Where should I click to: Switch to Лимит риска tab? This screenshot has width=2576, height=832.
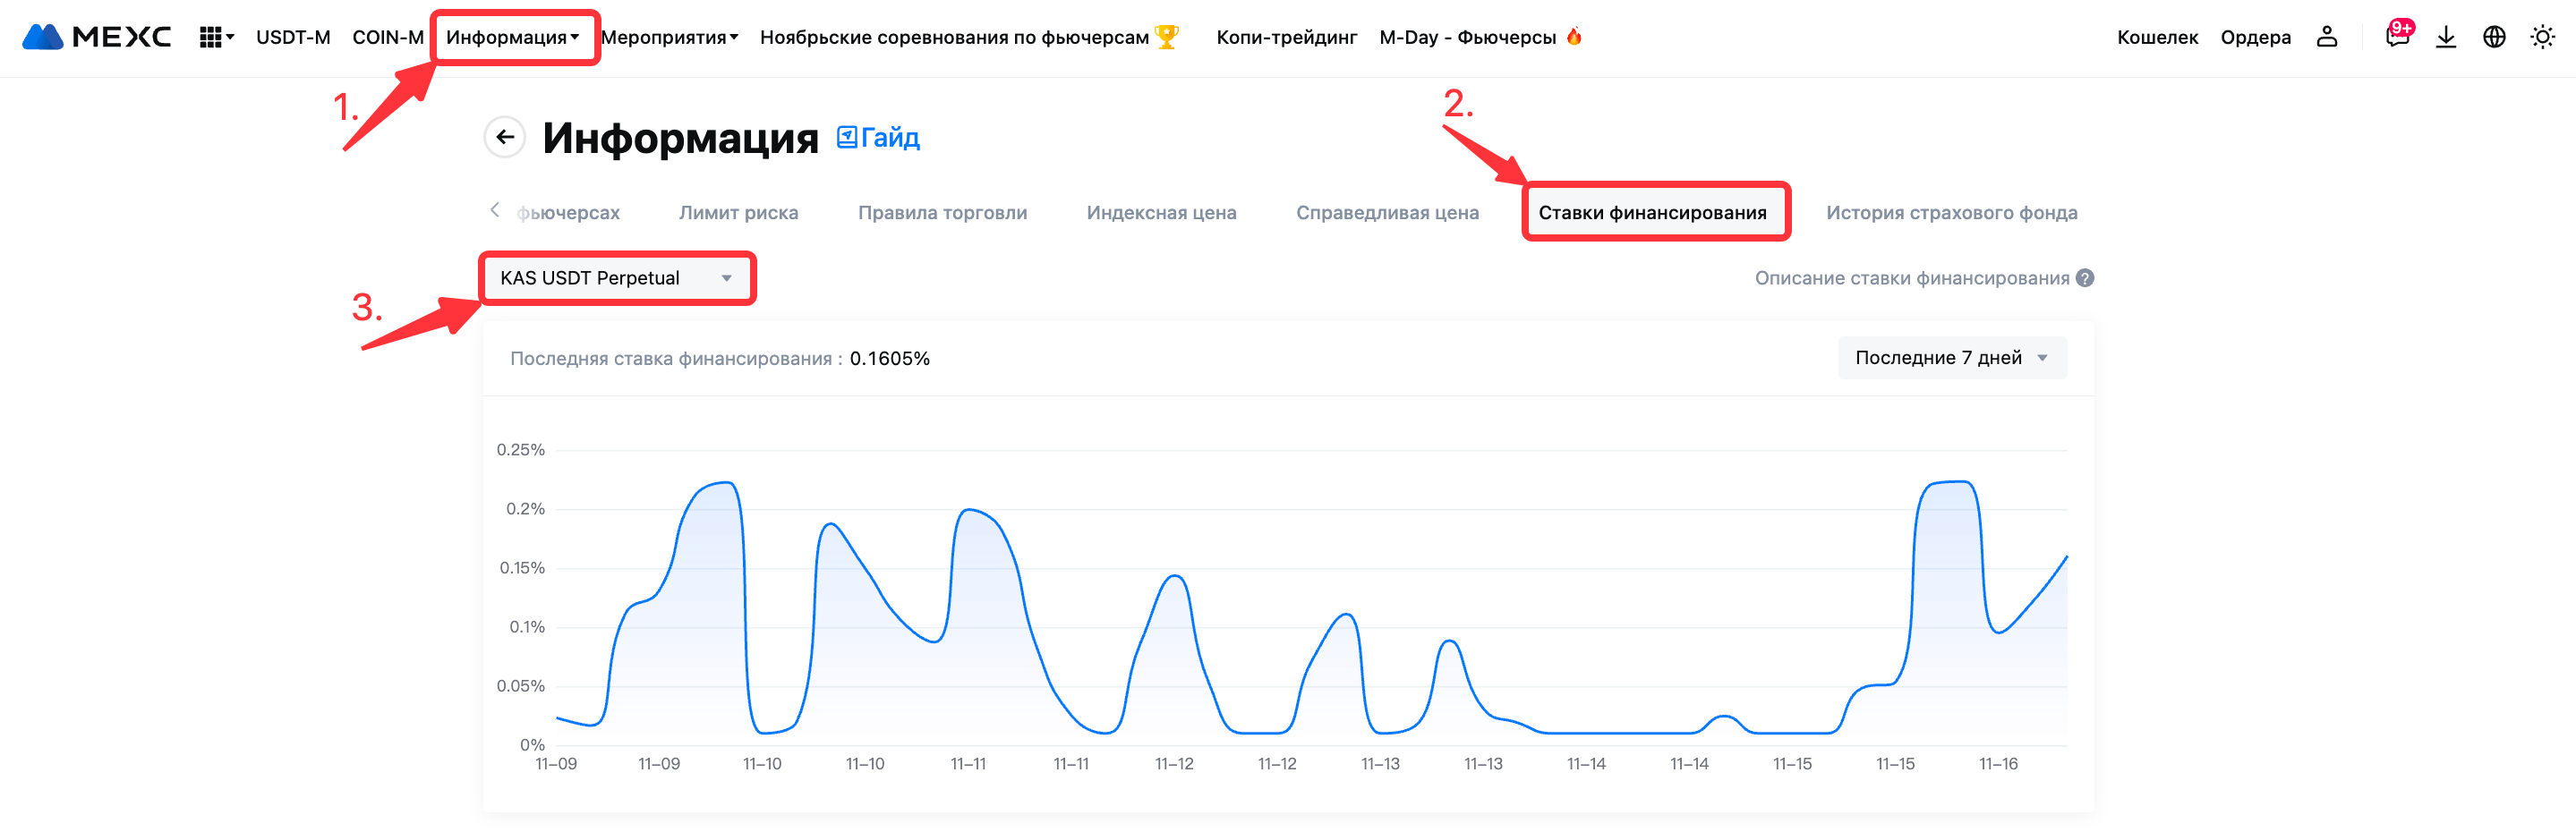[x=738, y=212]
